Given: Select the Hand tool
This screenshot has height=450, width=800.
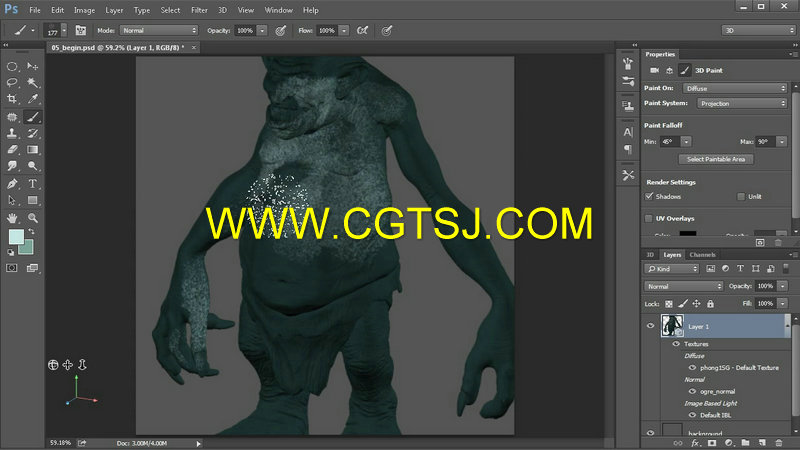Looking at the screenshot, I should pos(12,218).
